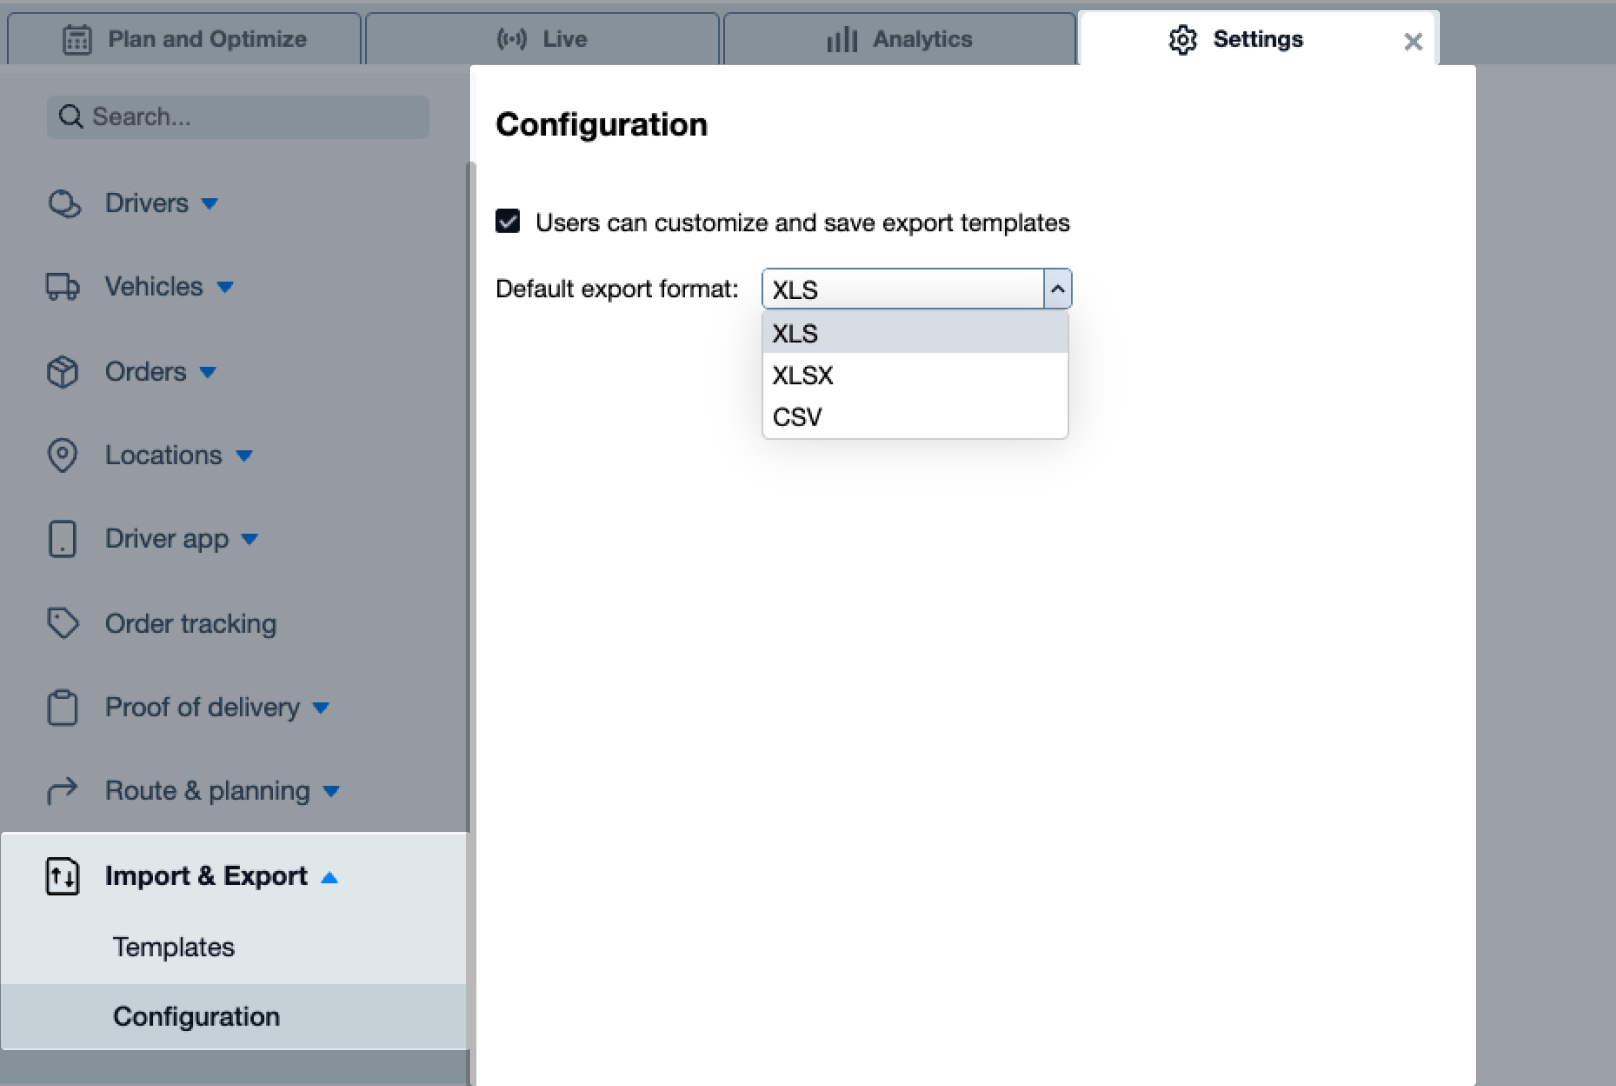
Task: Open Templates under Import & Export
Action: [x=174, y=947]
